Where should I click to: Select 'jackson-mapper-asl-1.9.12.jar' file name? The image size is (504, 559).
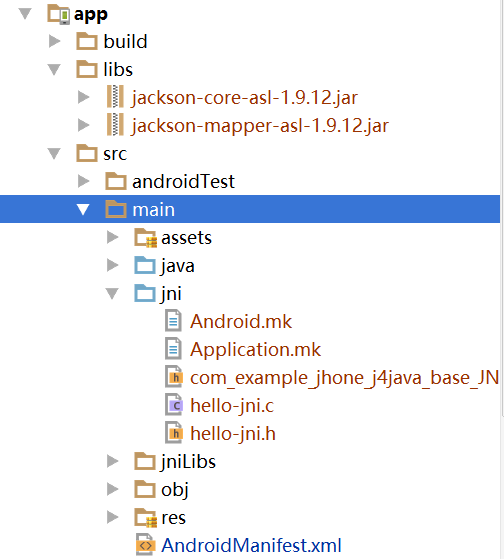[260, 125]
